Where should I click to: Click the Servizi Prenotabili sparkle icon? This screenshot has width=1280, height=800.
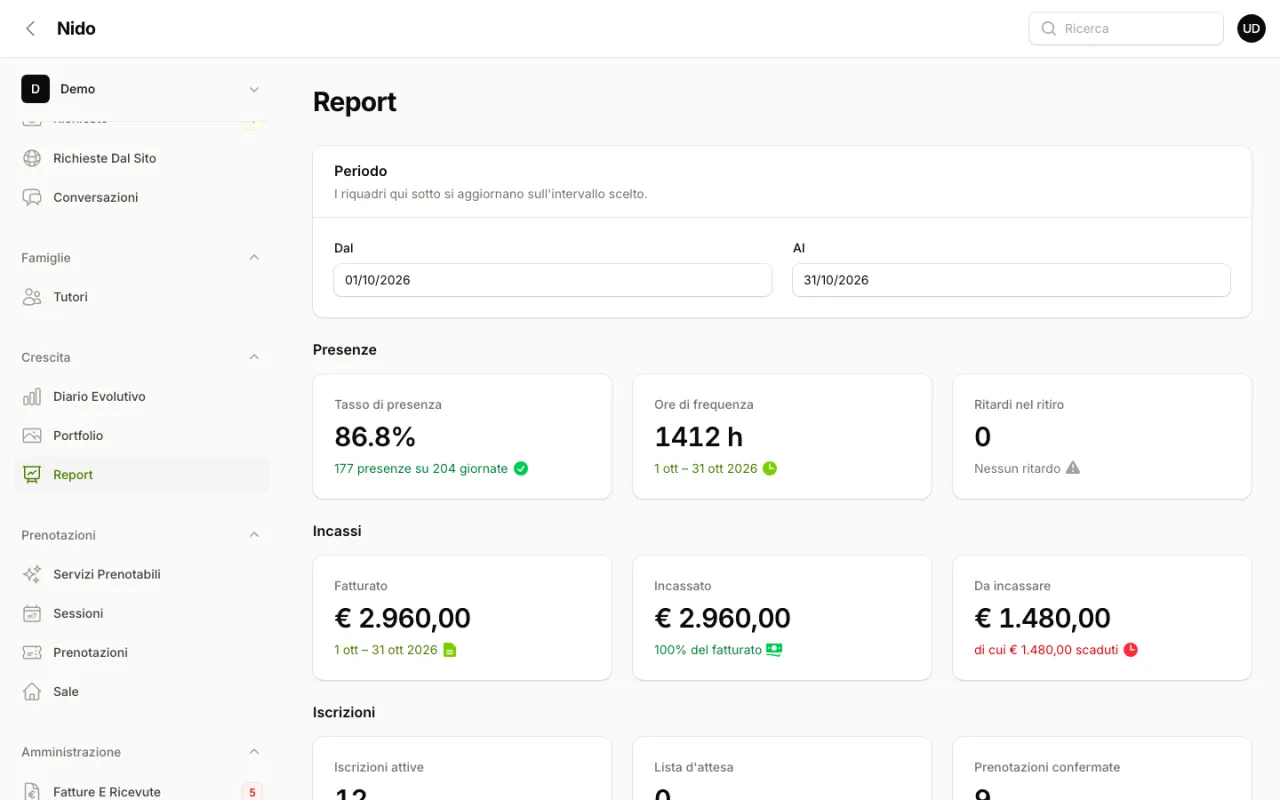32,574
